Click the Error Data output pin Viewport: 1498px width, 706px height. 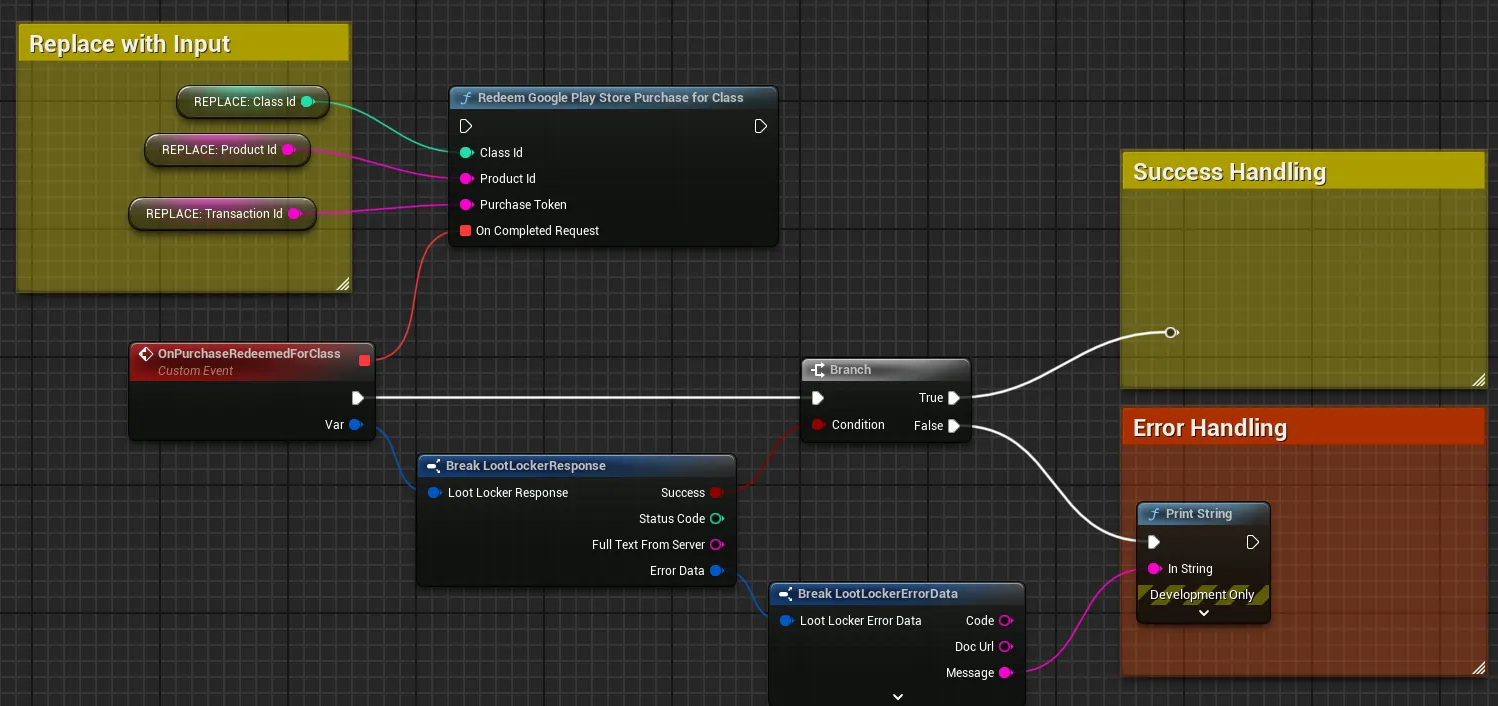click(716, 570)
